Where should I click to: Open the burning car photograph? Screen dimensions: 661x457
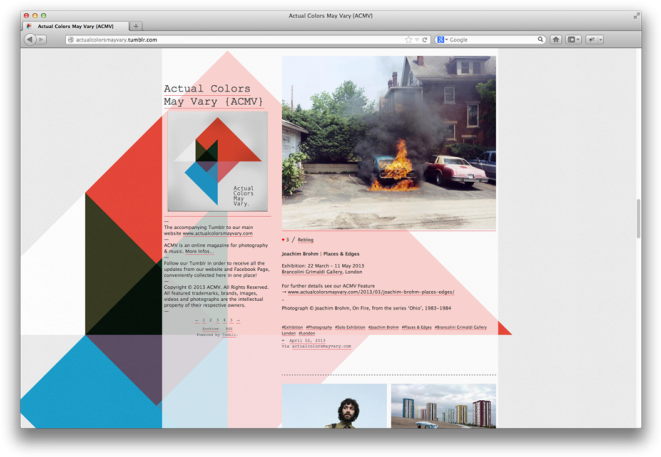click(388, 141)
